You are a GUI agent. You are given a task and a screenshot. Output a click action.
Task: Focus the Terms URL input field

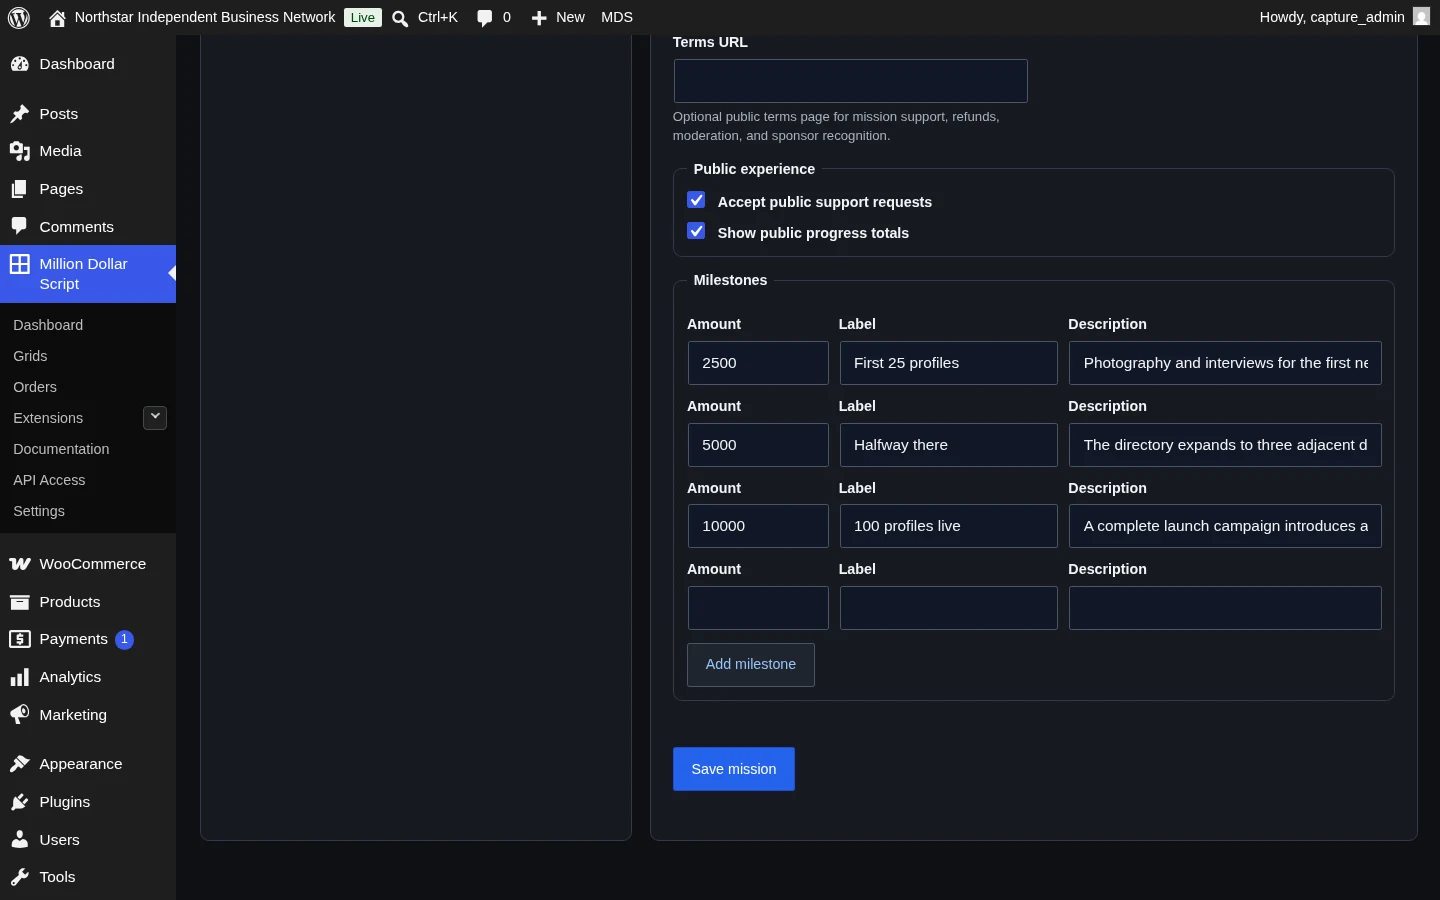pos(850,81)
